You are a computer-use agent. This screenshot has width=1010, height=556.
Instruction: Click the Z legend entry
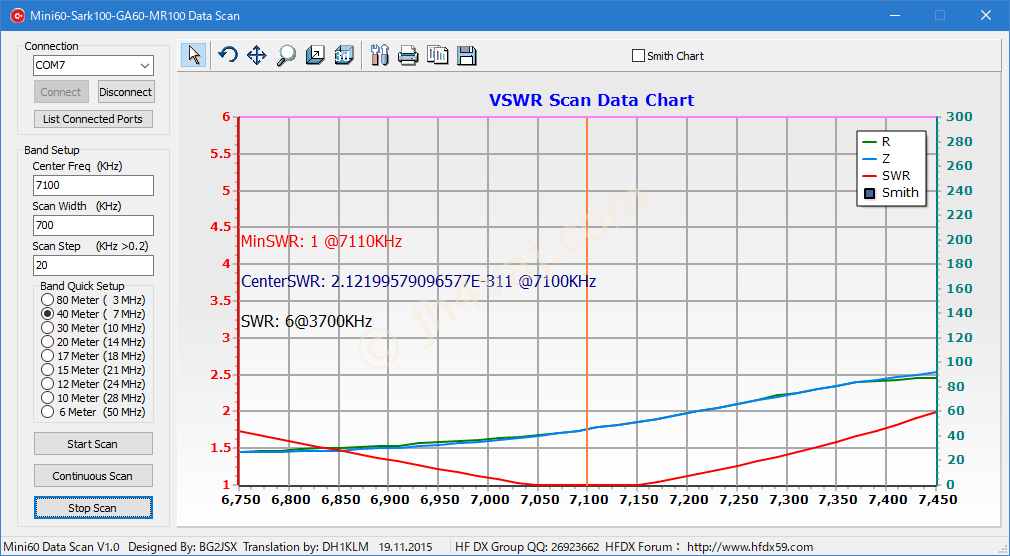point(876,159)
